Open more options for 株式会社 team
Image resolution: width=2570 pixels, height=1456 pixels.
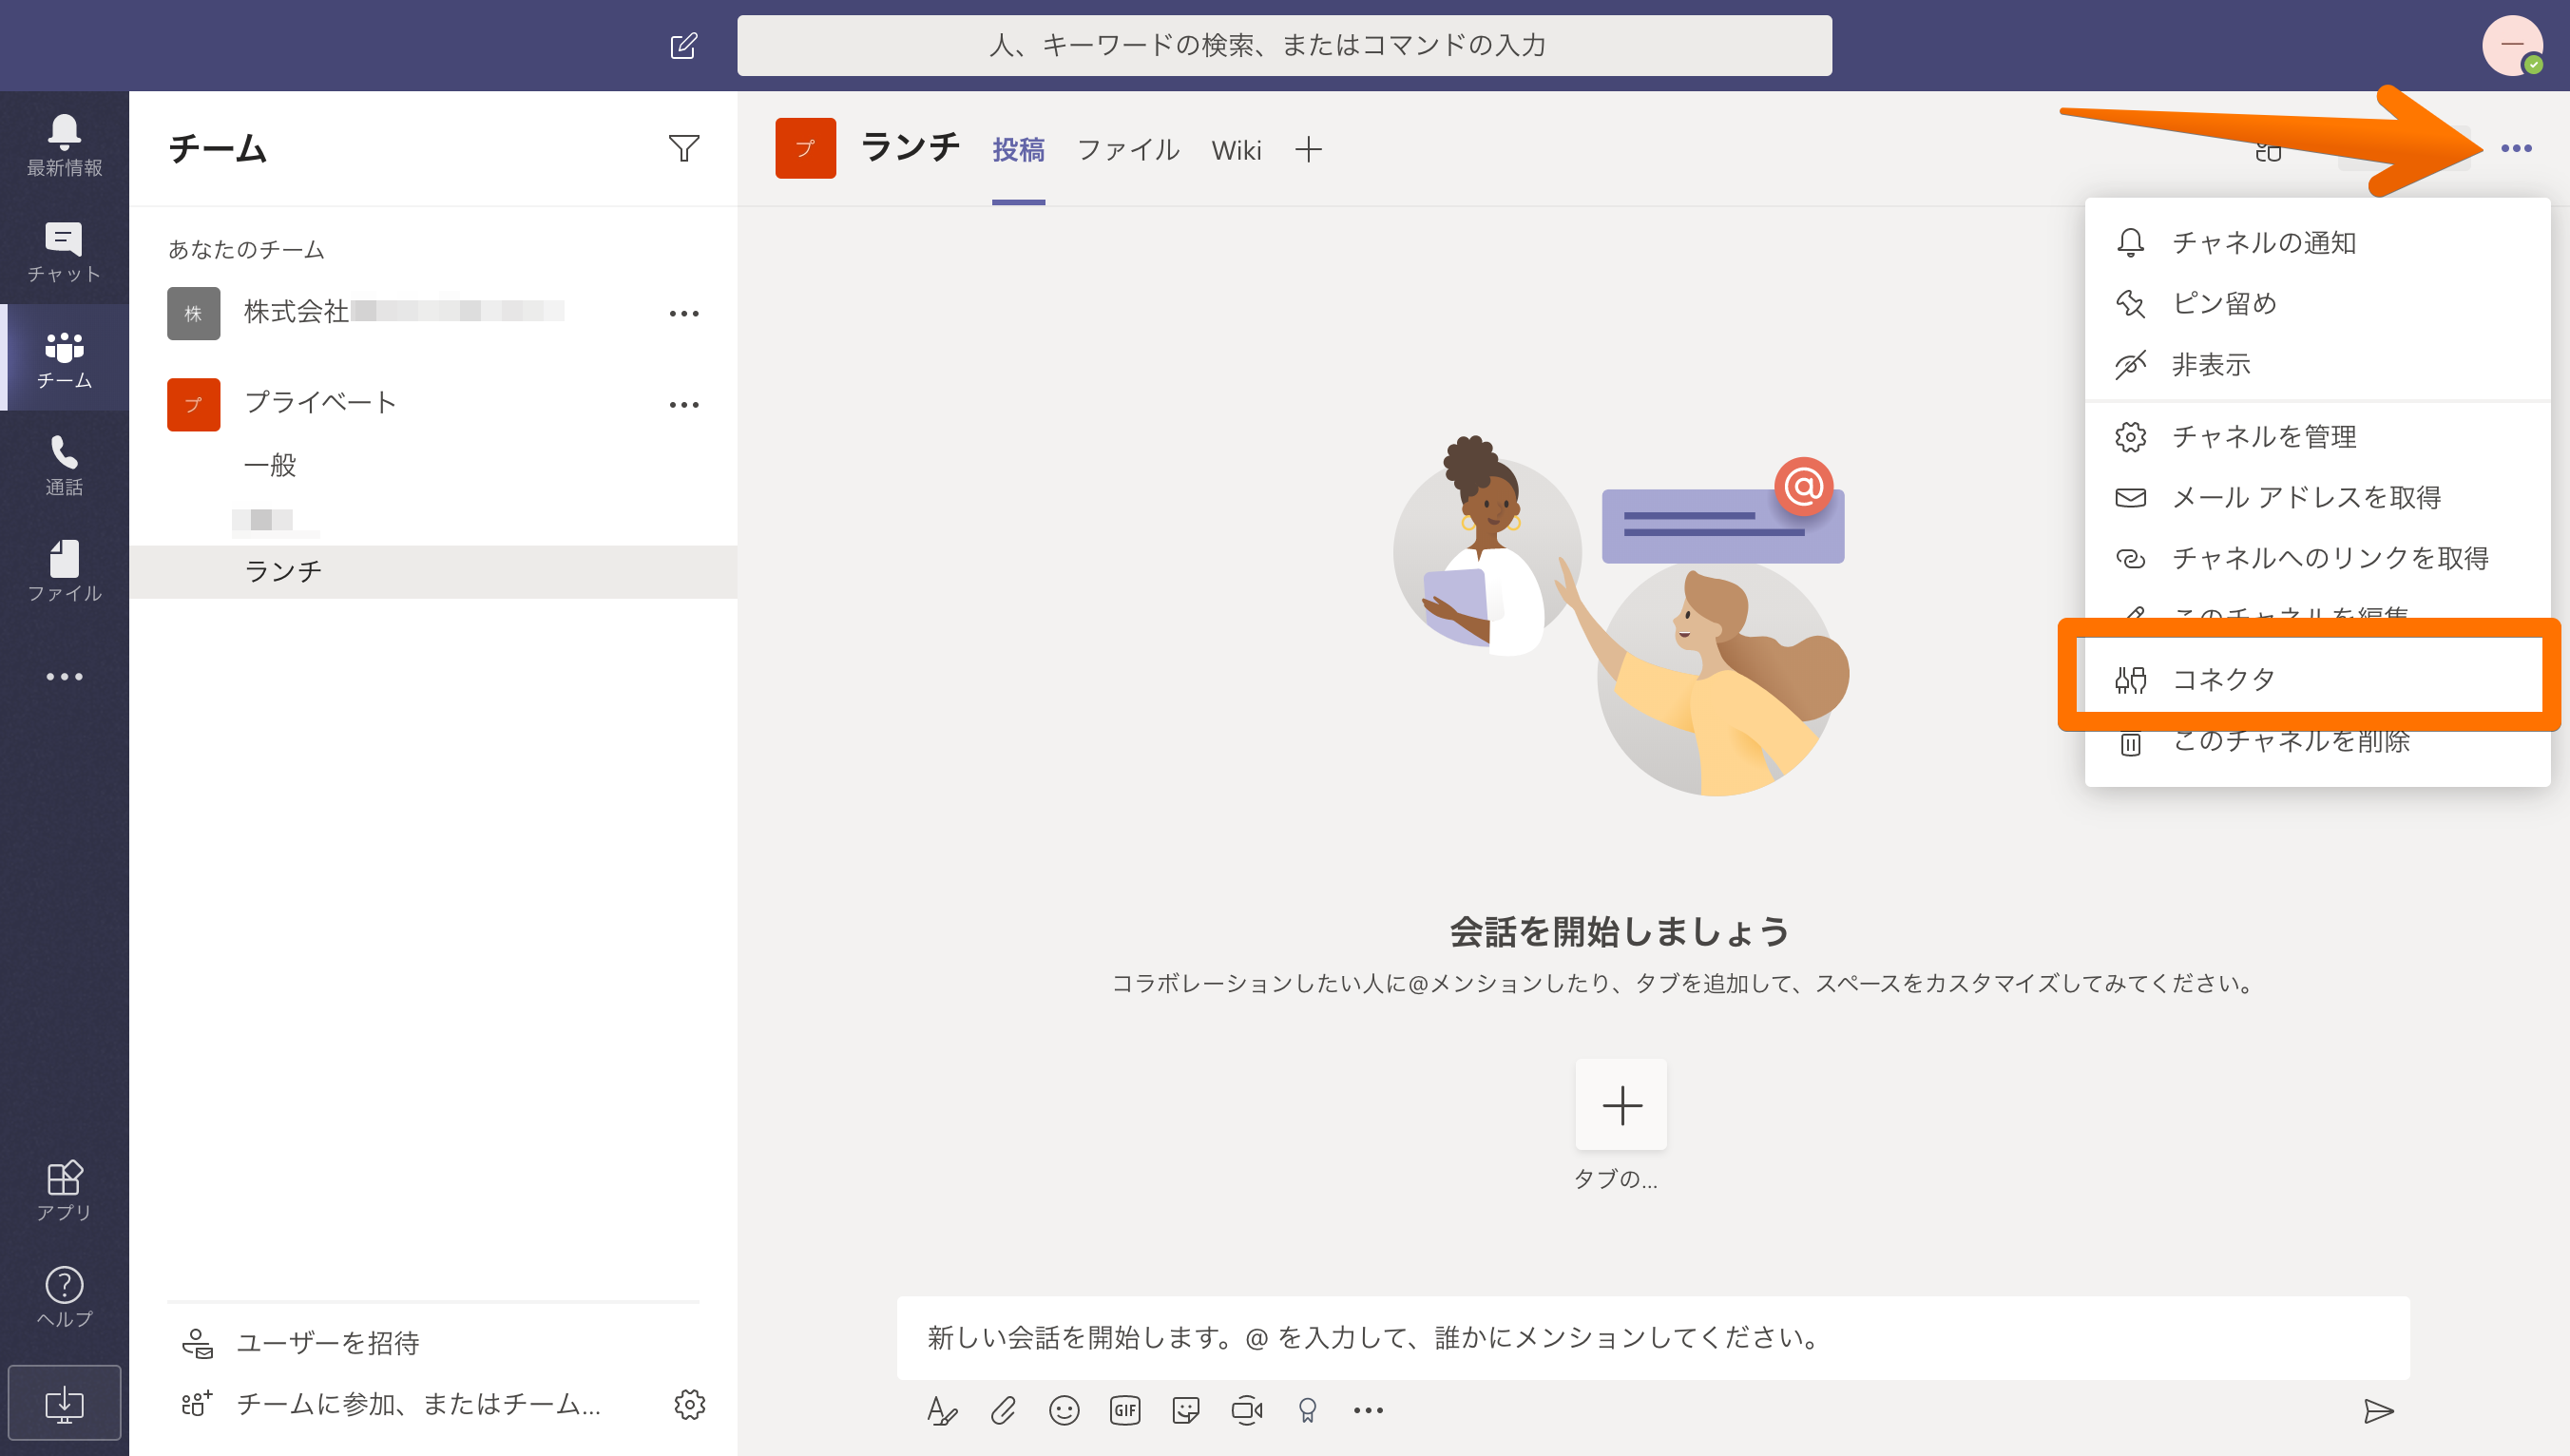click(x=683, y=314)
